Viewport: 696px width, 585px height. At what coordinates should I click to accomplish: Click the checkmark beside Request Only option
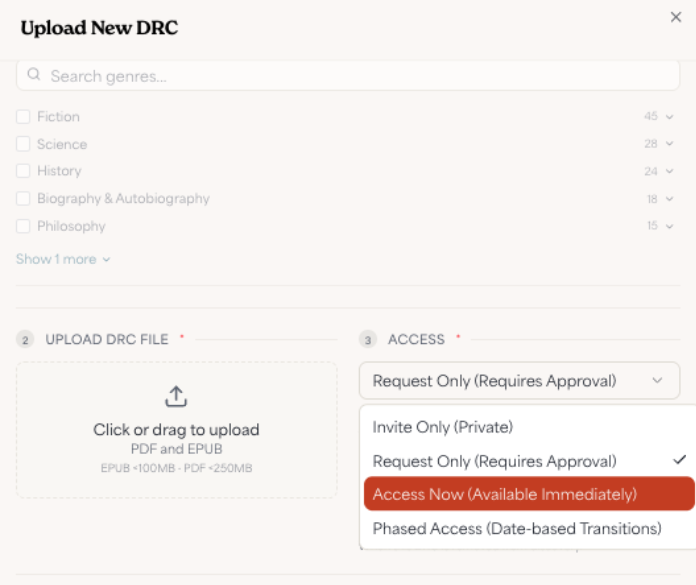(679, 460)
